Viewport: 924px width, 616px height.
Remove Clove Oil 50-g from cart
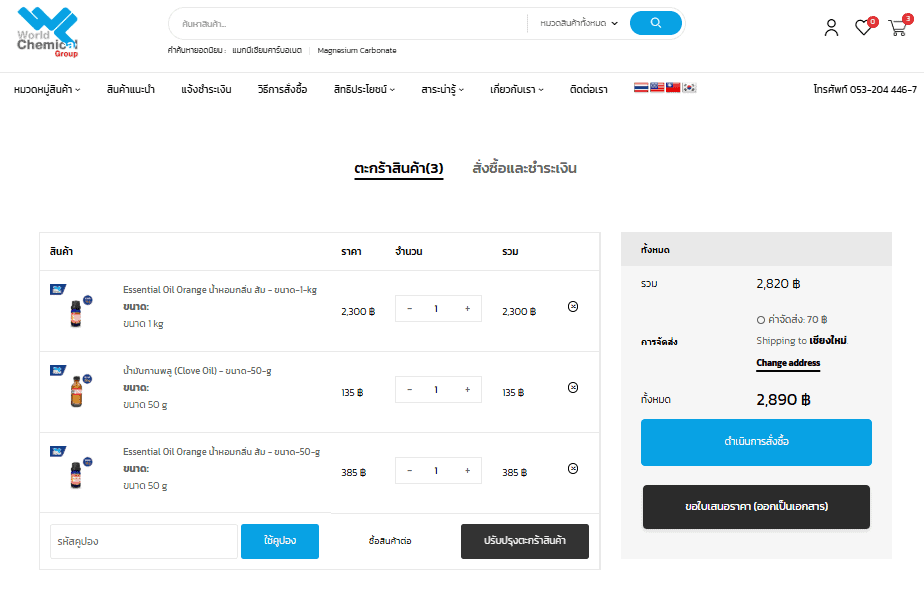point(573,387)
